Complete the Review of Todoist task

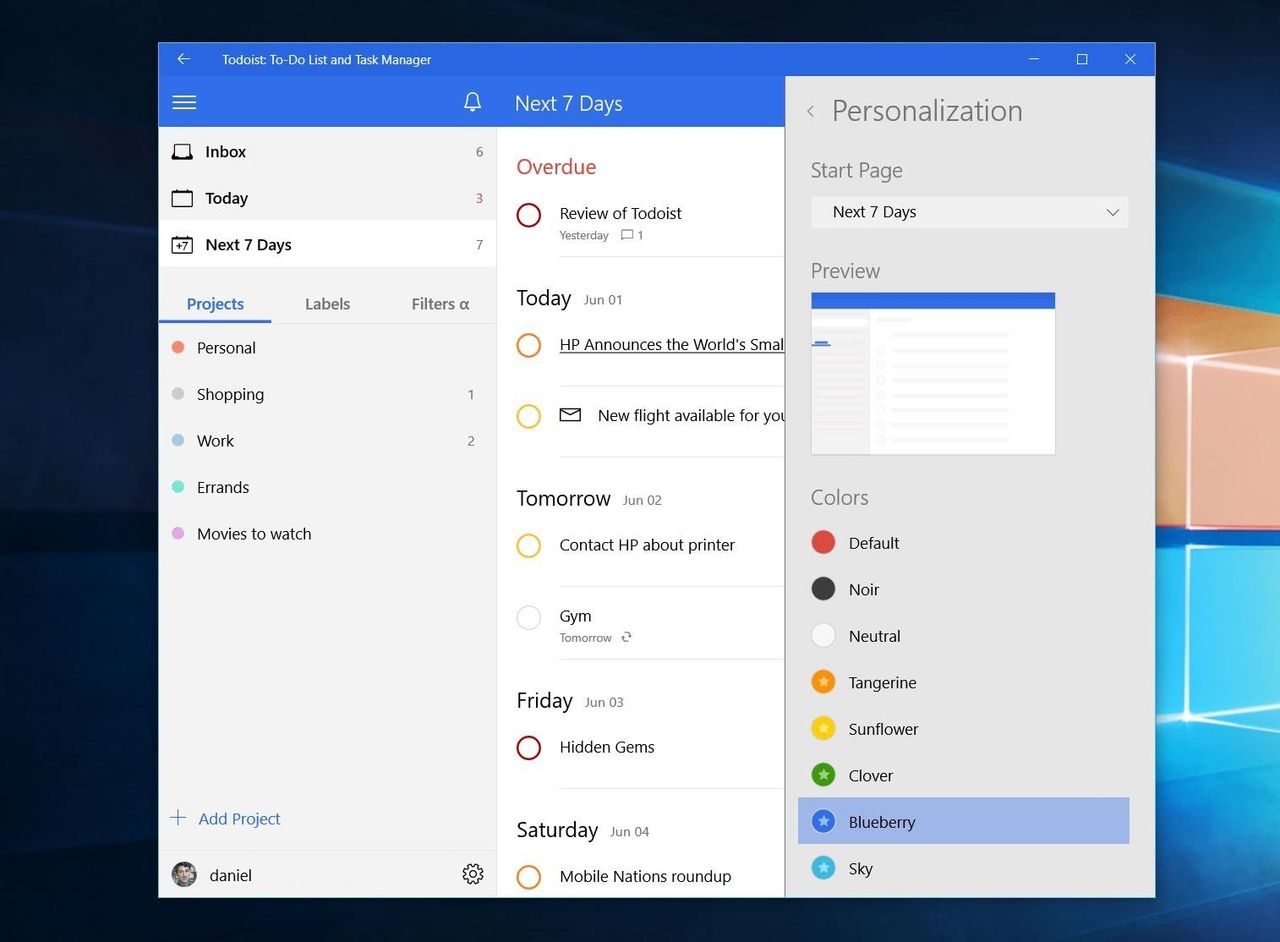529,215
